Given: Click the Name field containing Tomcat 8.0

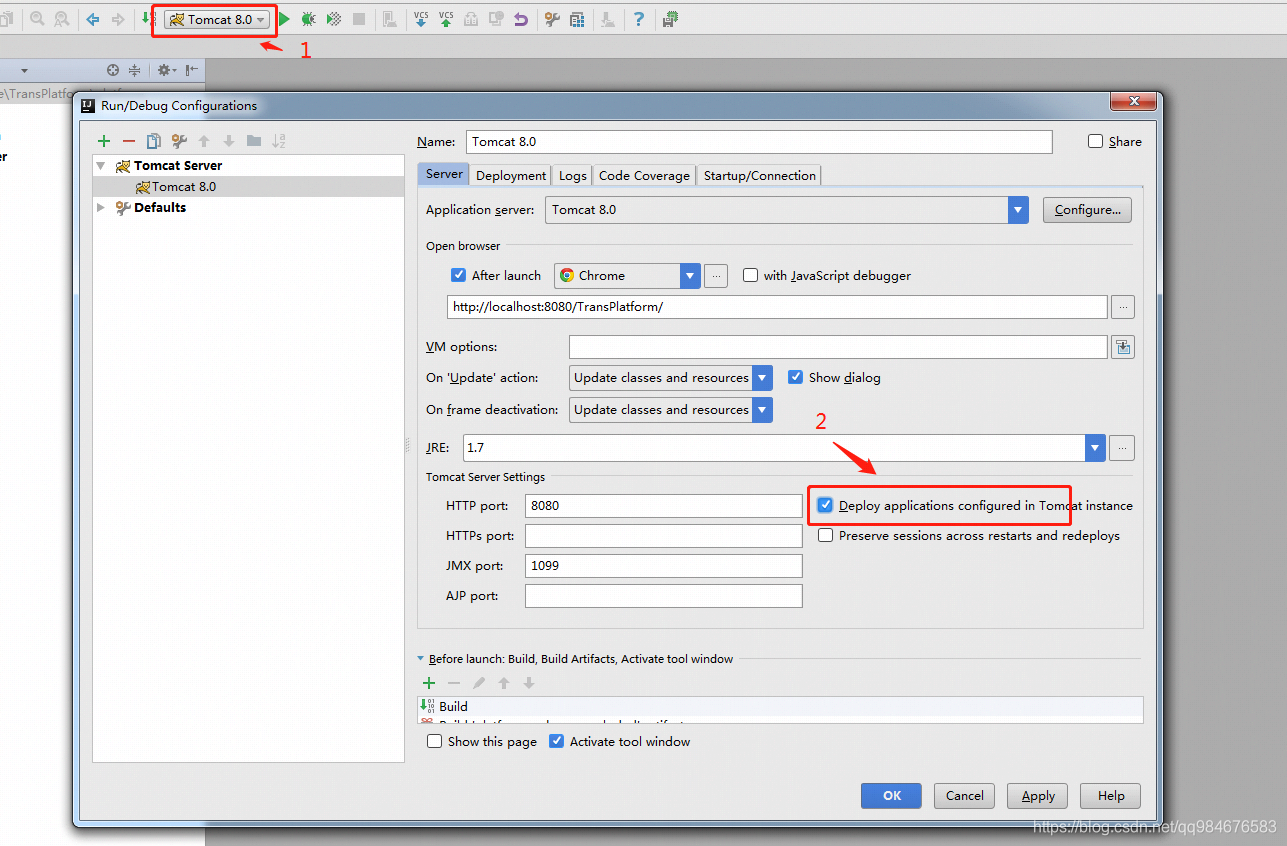Looking at the screenshot, I should [759, 142].
